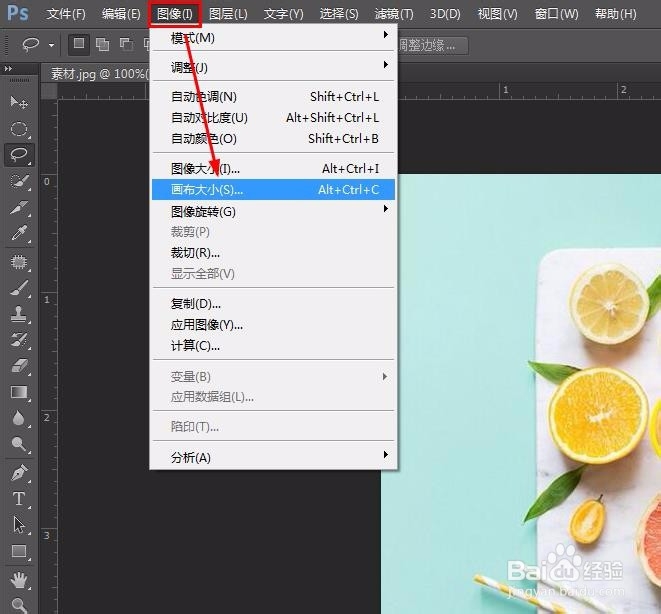
Task: Select the Clone Stamp tool
Action: [19, 314]
